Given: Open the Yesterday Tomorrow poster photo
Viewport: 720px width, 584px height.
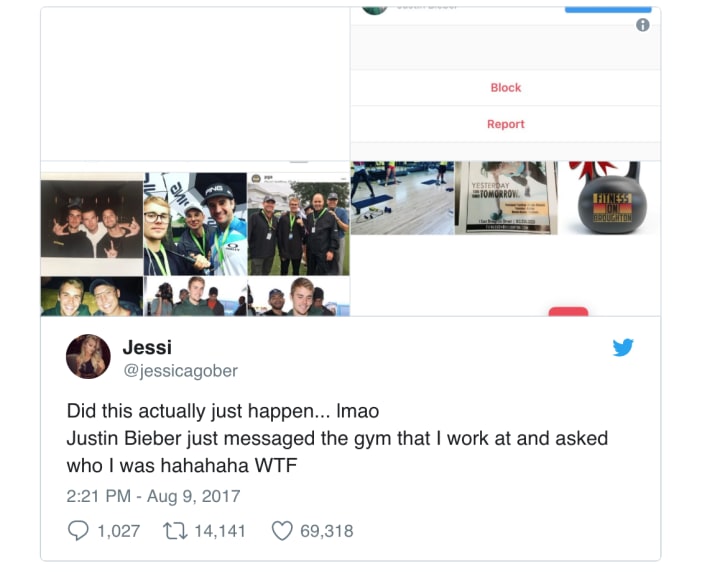Looking at the screenshot, I should (506, 198).
